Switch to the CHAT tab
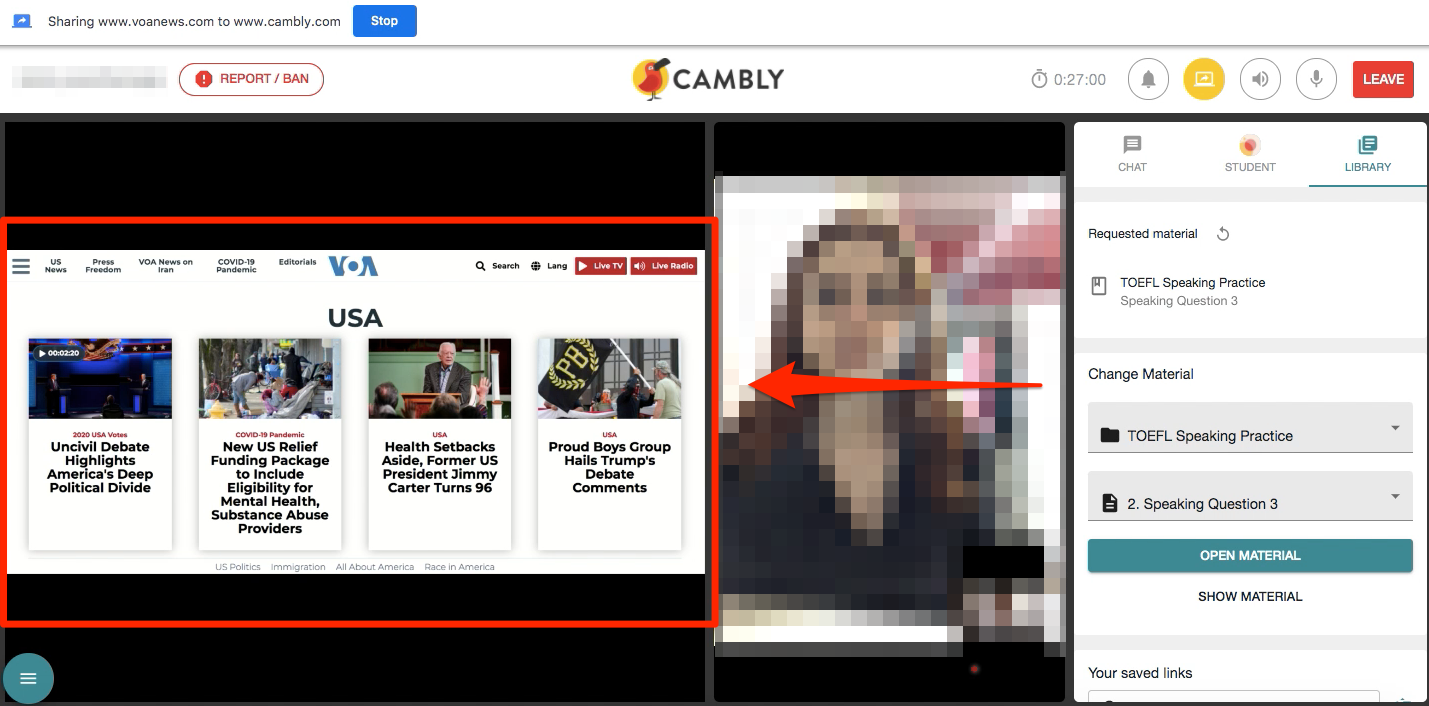Viewport: 1429px width, 706px height. [x=1132, y=154]
